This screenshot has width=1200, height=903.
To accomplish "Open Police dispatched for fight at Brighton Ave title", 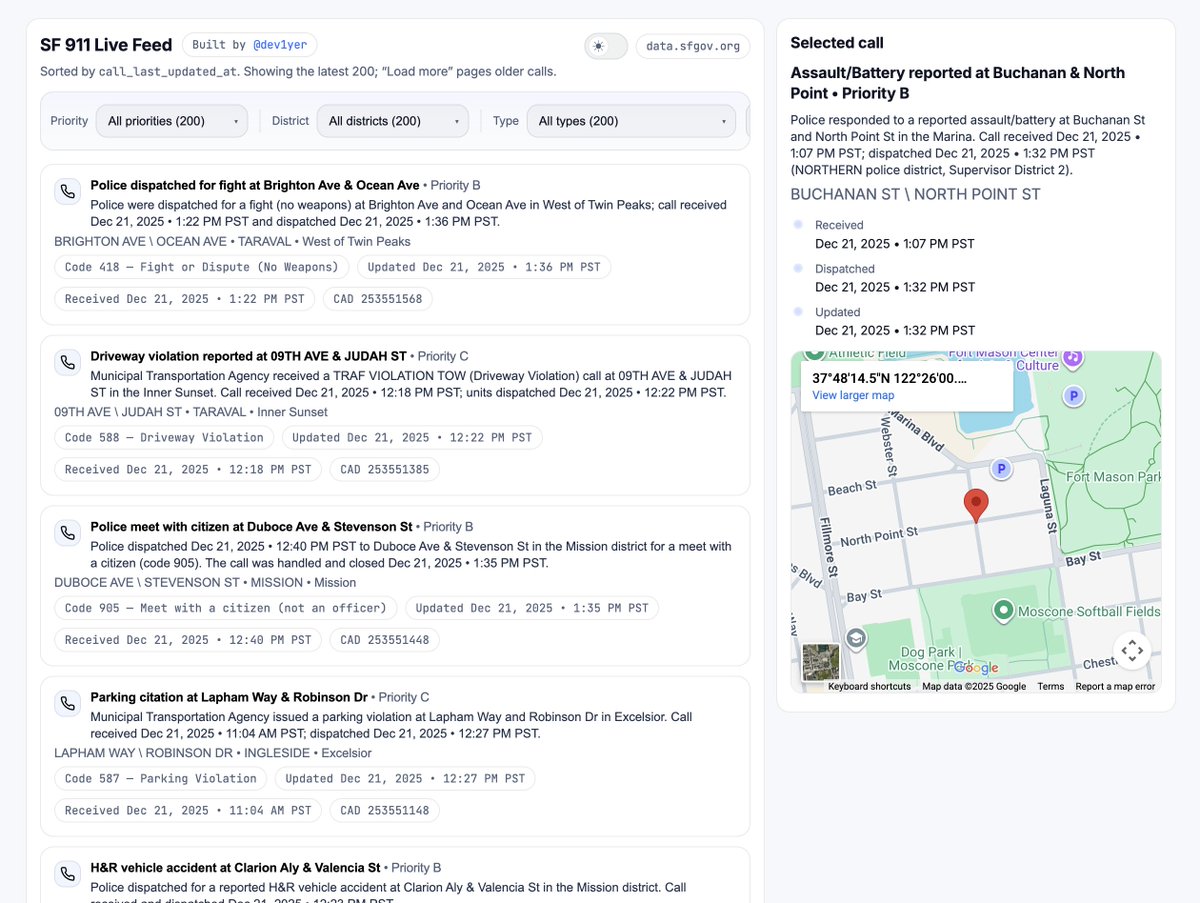I will [255, 185].
